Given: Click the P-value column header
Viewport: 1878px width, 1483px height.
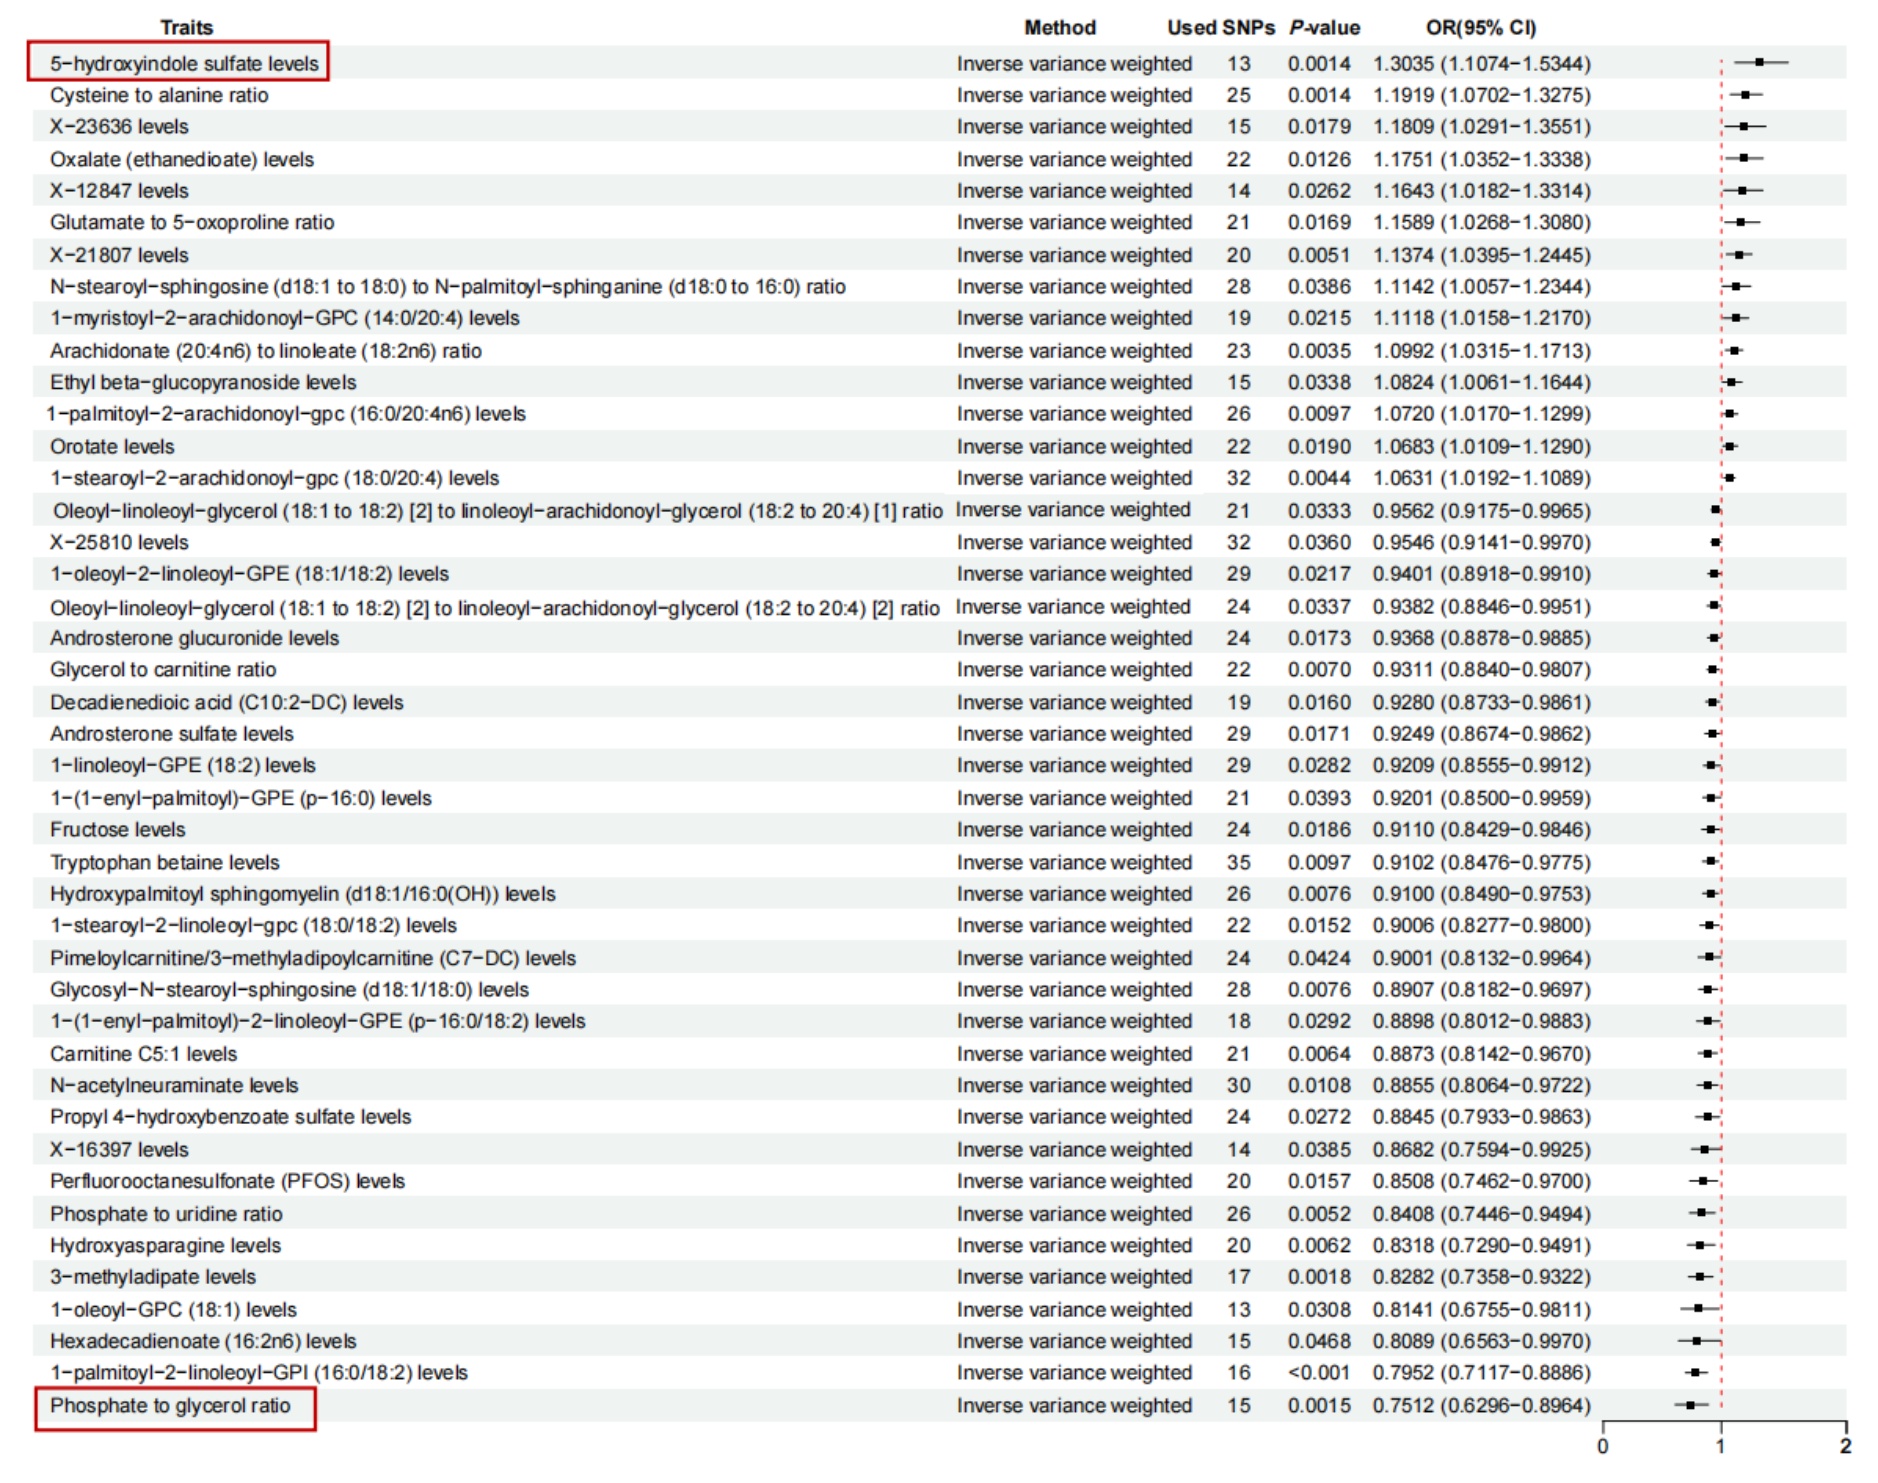Looking at the screenshot, I should pos(1324,28).
